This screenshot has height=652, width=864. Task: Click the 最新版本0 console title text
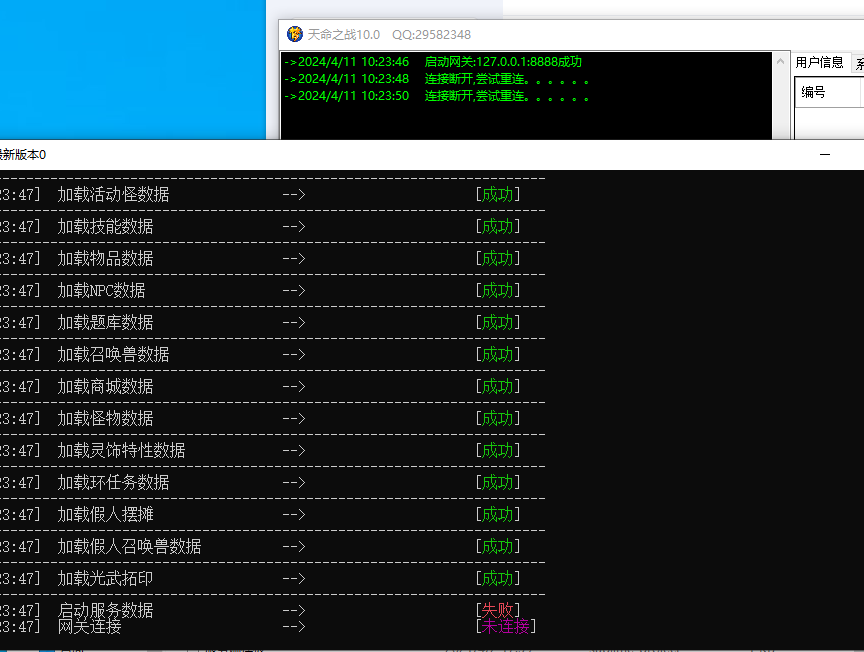[x=22, y=155]
